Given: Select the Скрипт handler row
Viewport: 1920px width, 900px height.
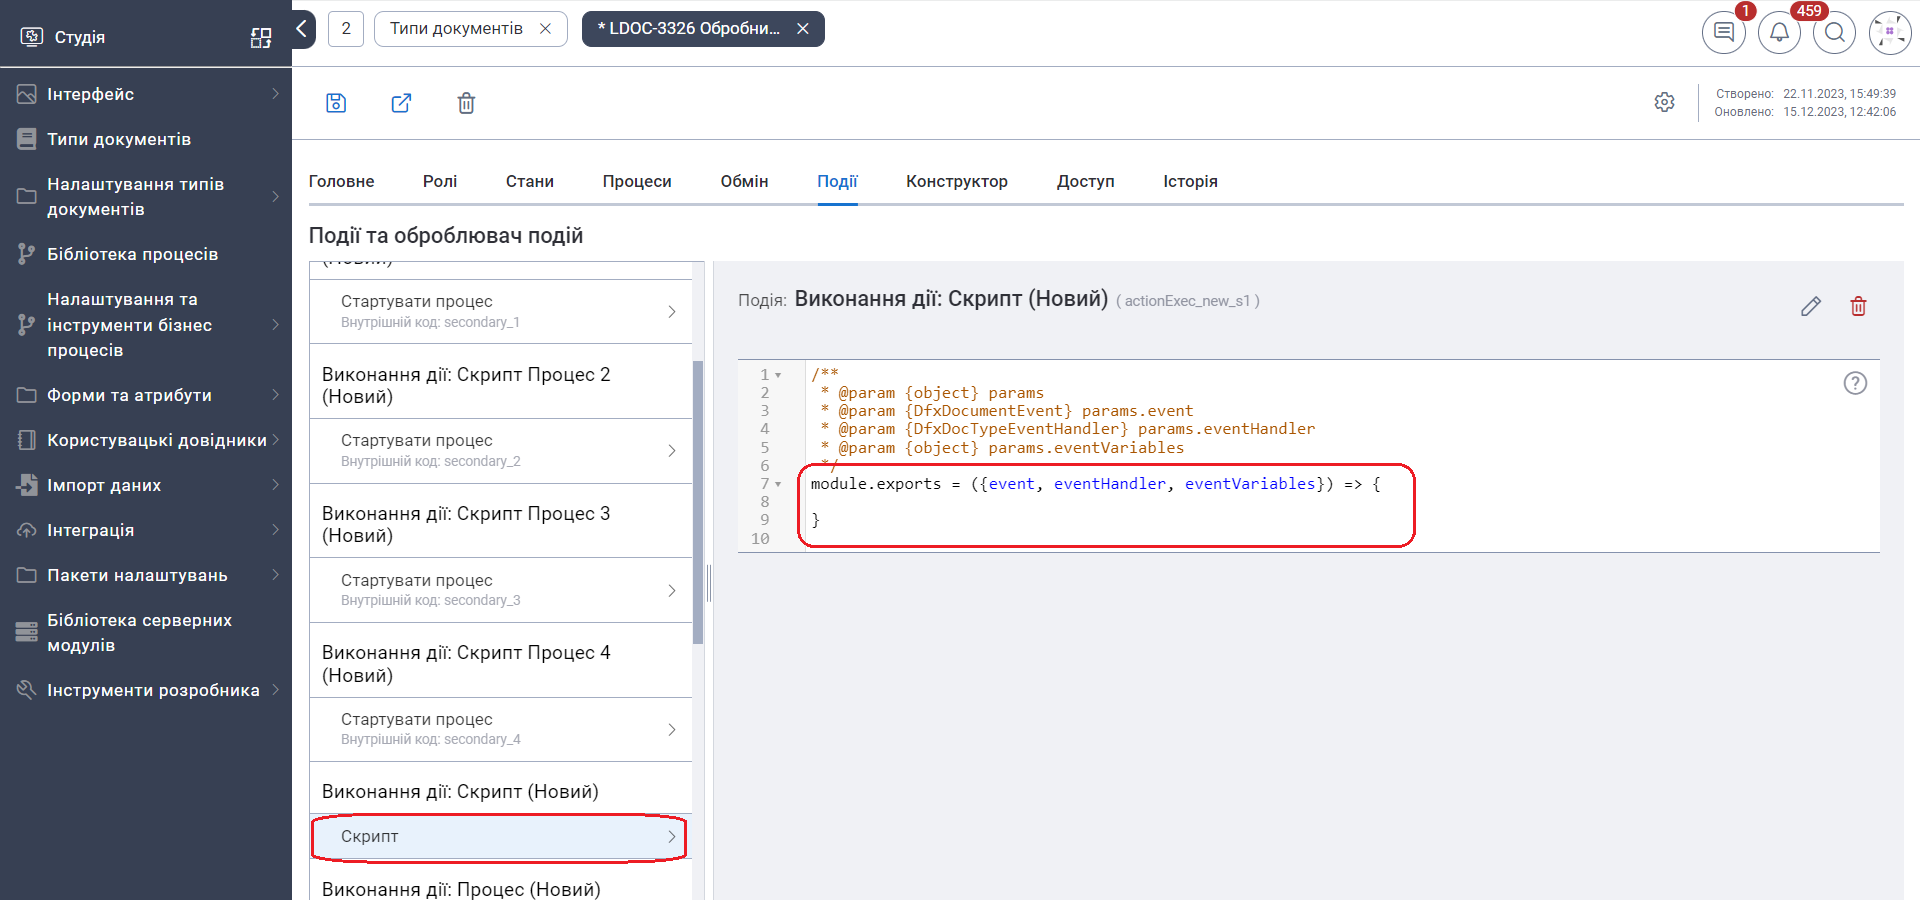Looking at the screenshot, I should [x=500, y=837].
